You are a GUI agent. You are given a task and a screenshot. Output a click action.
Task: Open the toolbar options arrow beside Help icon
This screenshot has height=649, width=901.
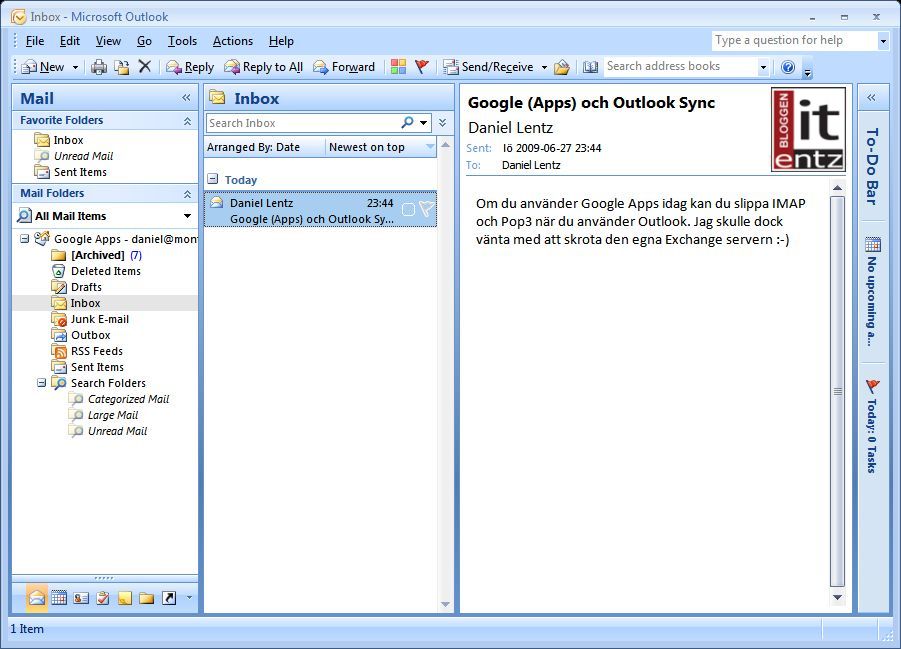[x=807, y=72]
